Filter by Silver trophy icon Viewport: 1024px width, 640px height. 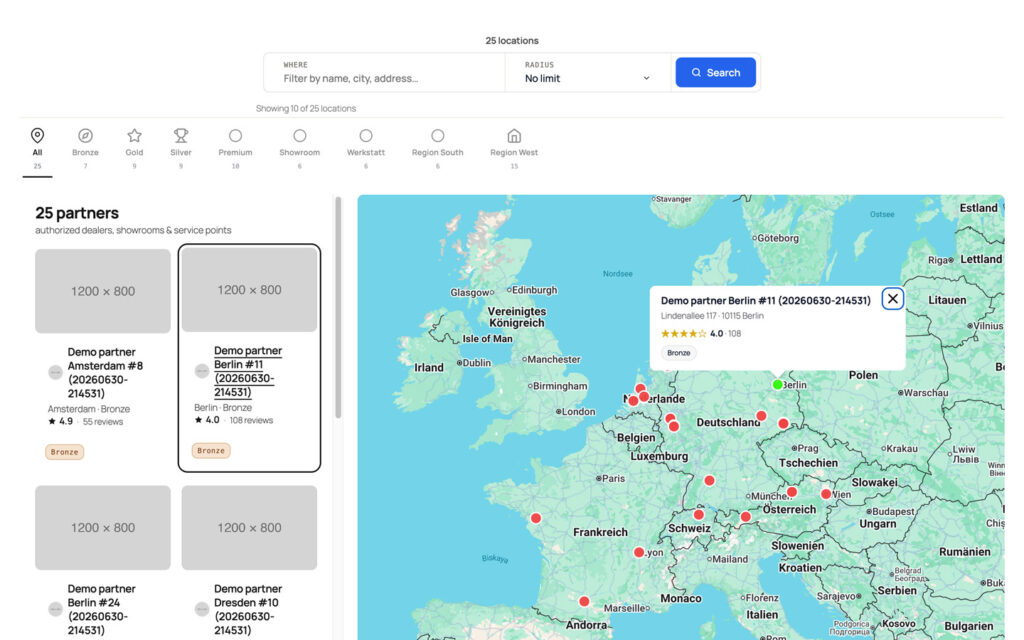[181, 135]
